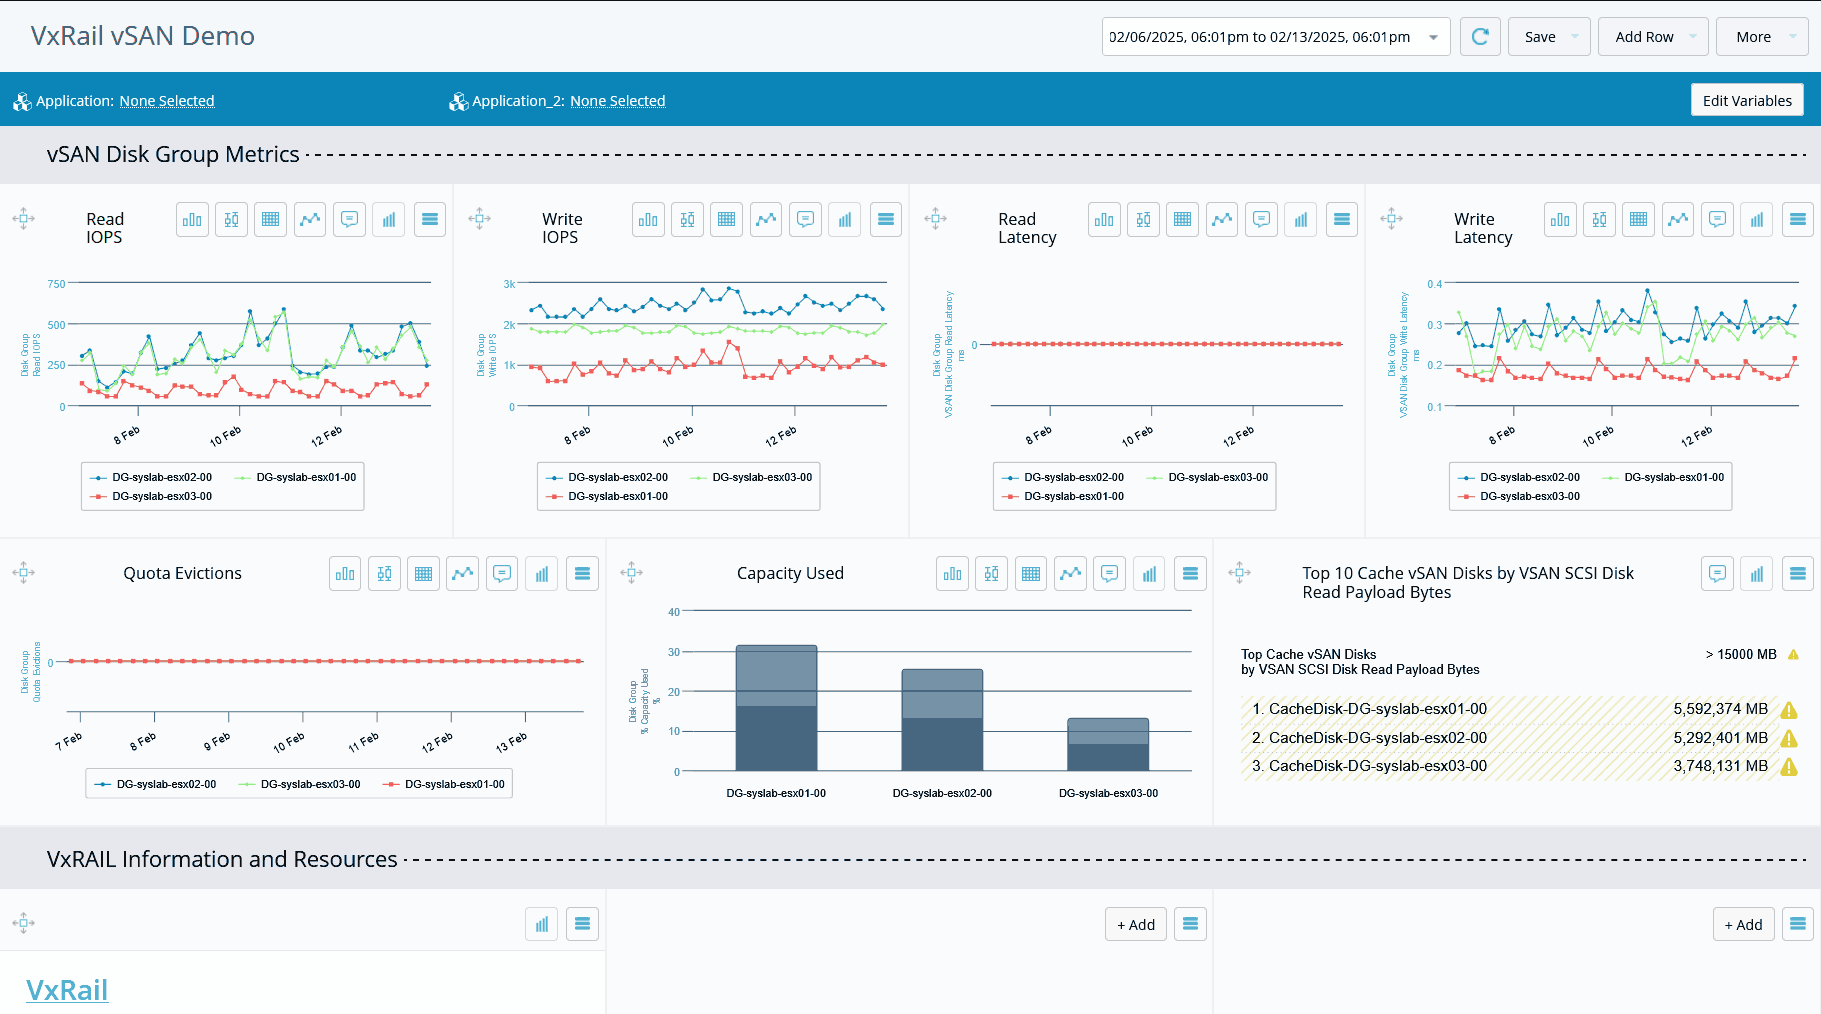Open hamburger menu of Write Latency widget
This screenshot has width=1821, height=1014.
(1798, 219)
